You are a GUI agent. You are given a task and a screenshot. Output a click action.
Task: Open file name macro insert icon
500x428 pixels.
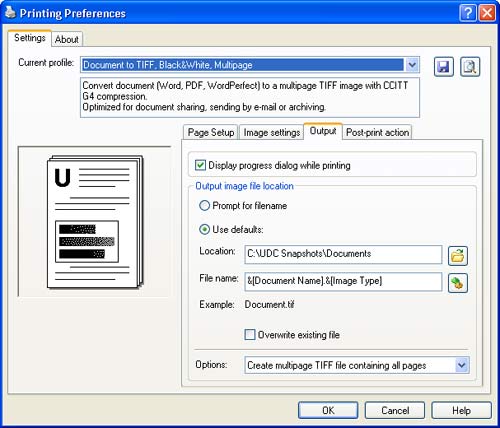(x=458, y=283)
